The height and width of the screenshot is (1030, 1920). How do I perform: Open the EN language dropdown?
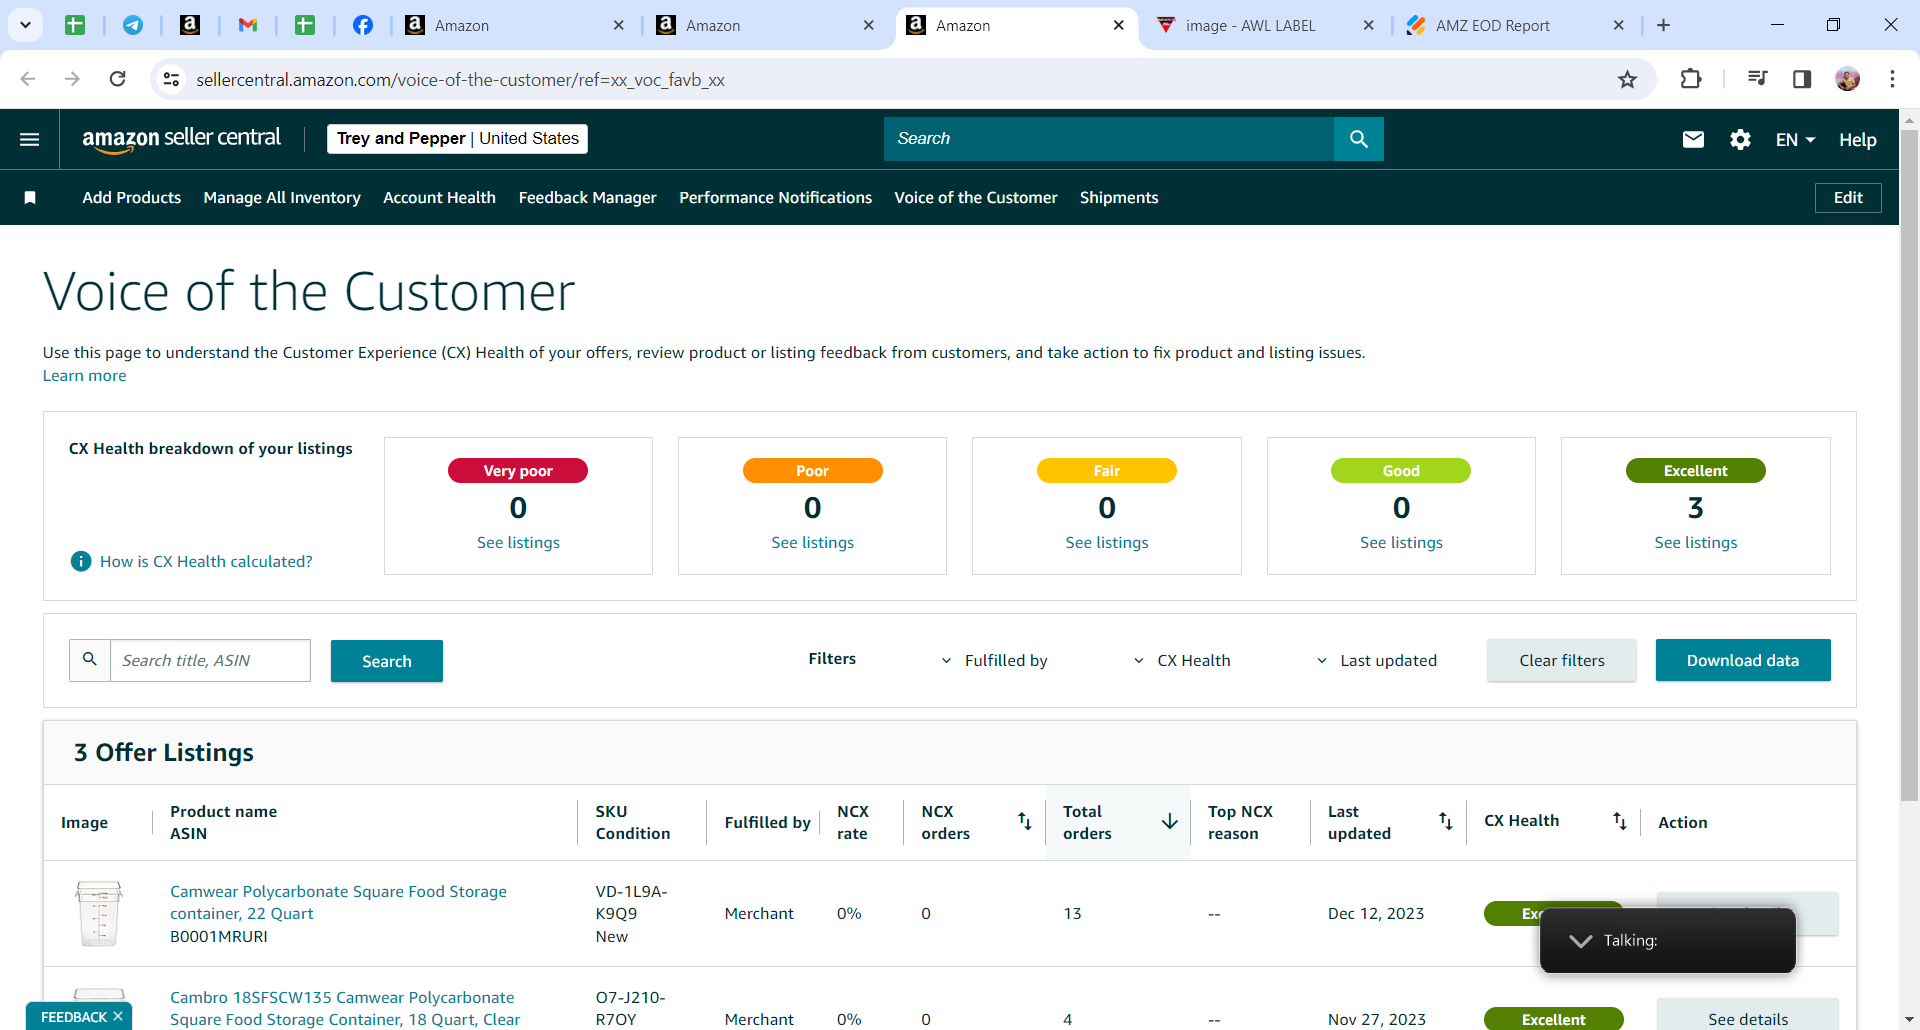tap(1795, 140)
